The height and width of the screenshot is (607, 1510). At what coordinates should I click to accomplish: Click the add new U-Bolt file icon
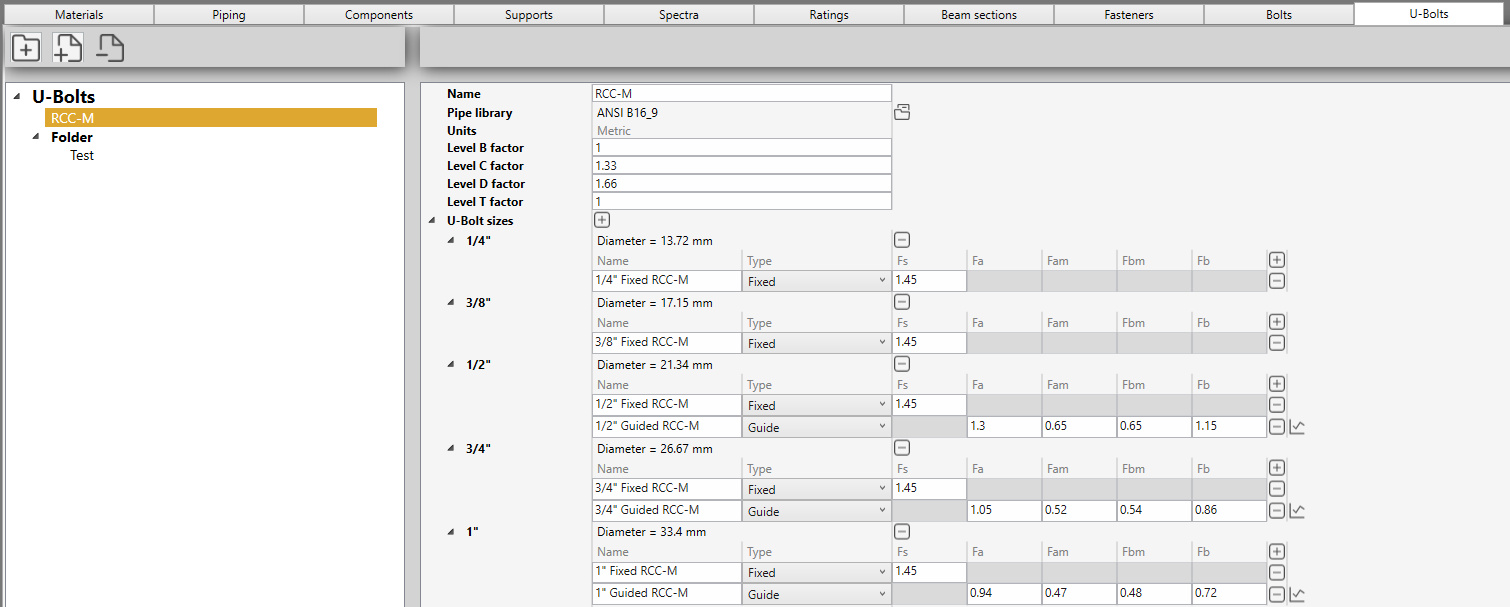click(68, 47)
